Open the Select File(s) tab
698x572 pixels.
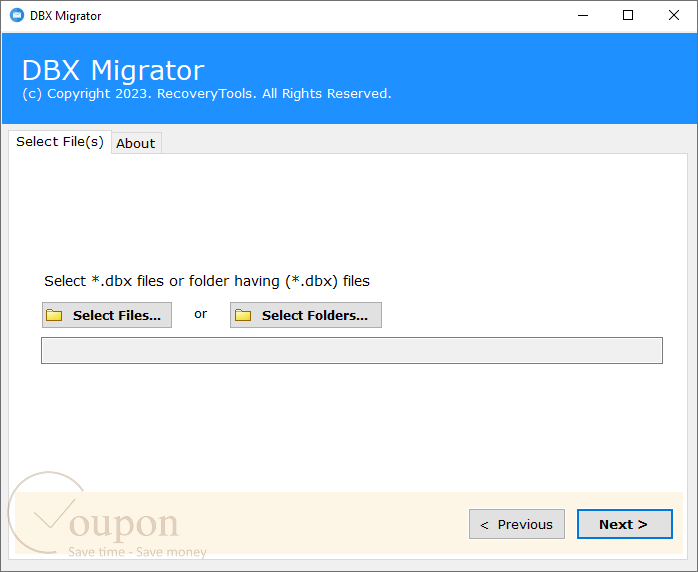60,142
